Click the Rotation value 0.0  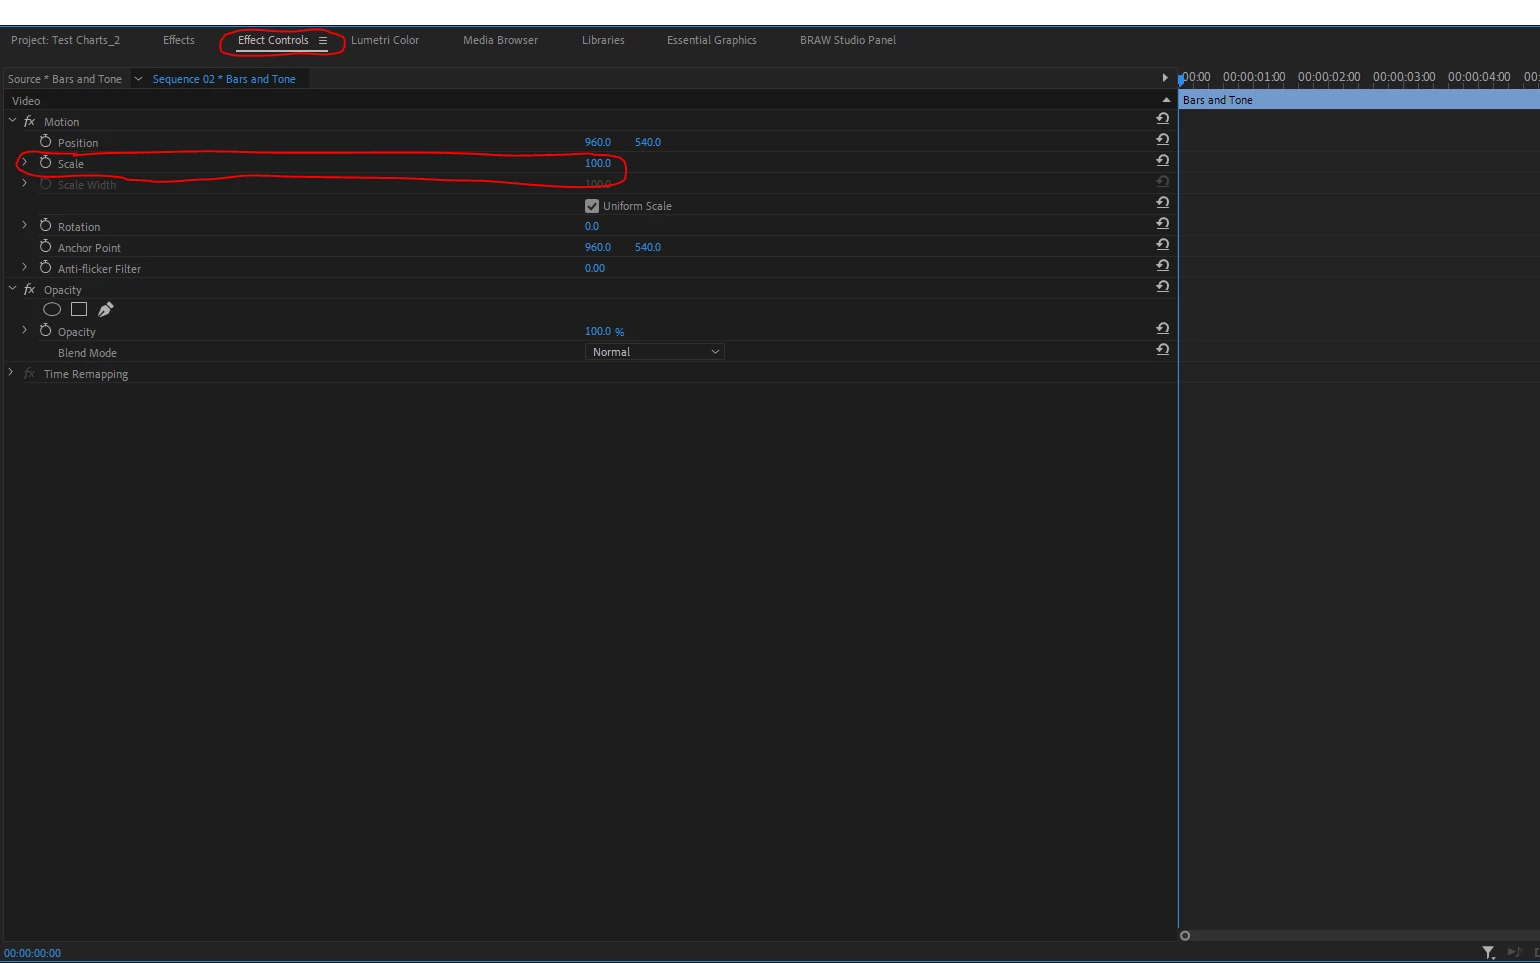592,226
